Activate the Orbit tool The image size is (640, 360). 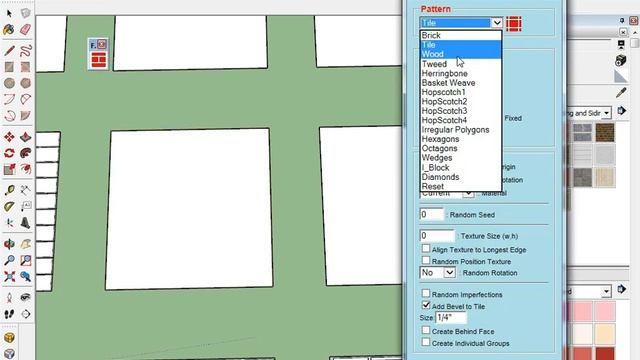9,244
